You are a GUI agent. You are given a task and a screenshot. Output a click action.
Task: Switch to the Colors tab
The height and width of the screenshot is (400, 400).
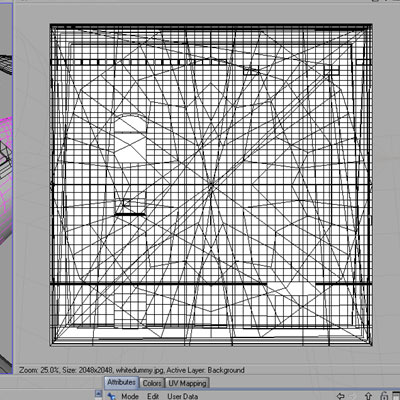point(152,383)
